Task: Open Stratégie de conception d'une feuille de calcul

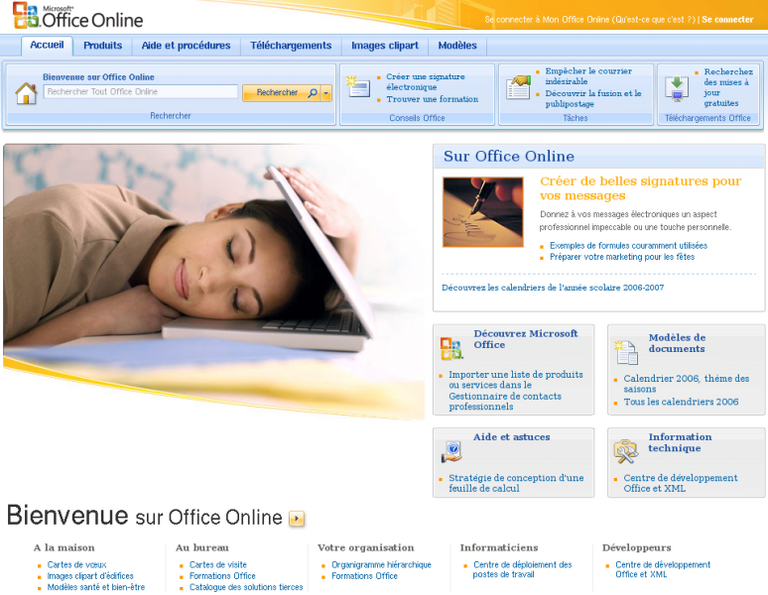Action: pyautogui.click(x=516, y=483)
